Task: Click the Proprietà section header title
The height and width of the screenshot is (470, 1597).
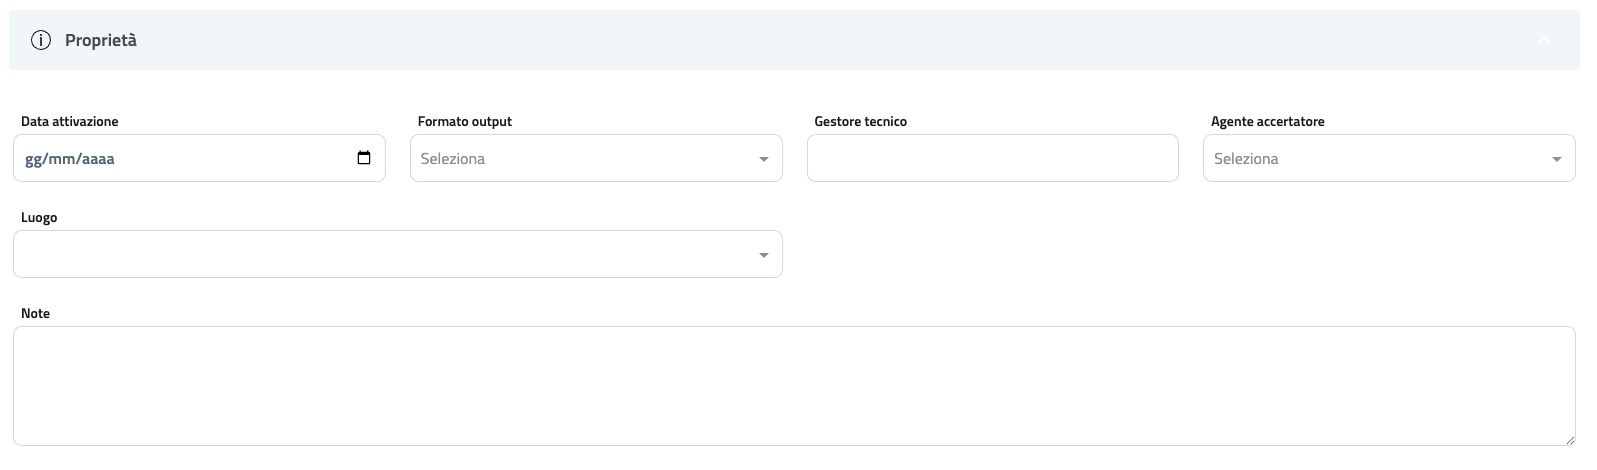Action: [101, 41]
